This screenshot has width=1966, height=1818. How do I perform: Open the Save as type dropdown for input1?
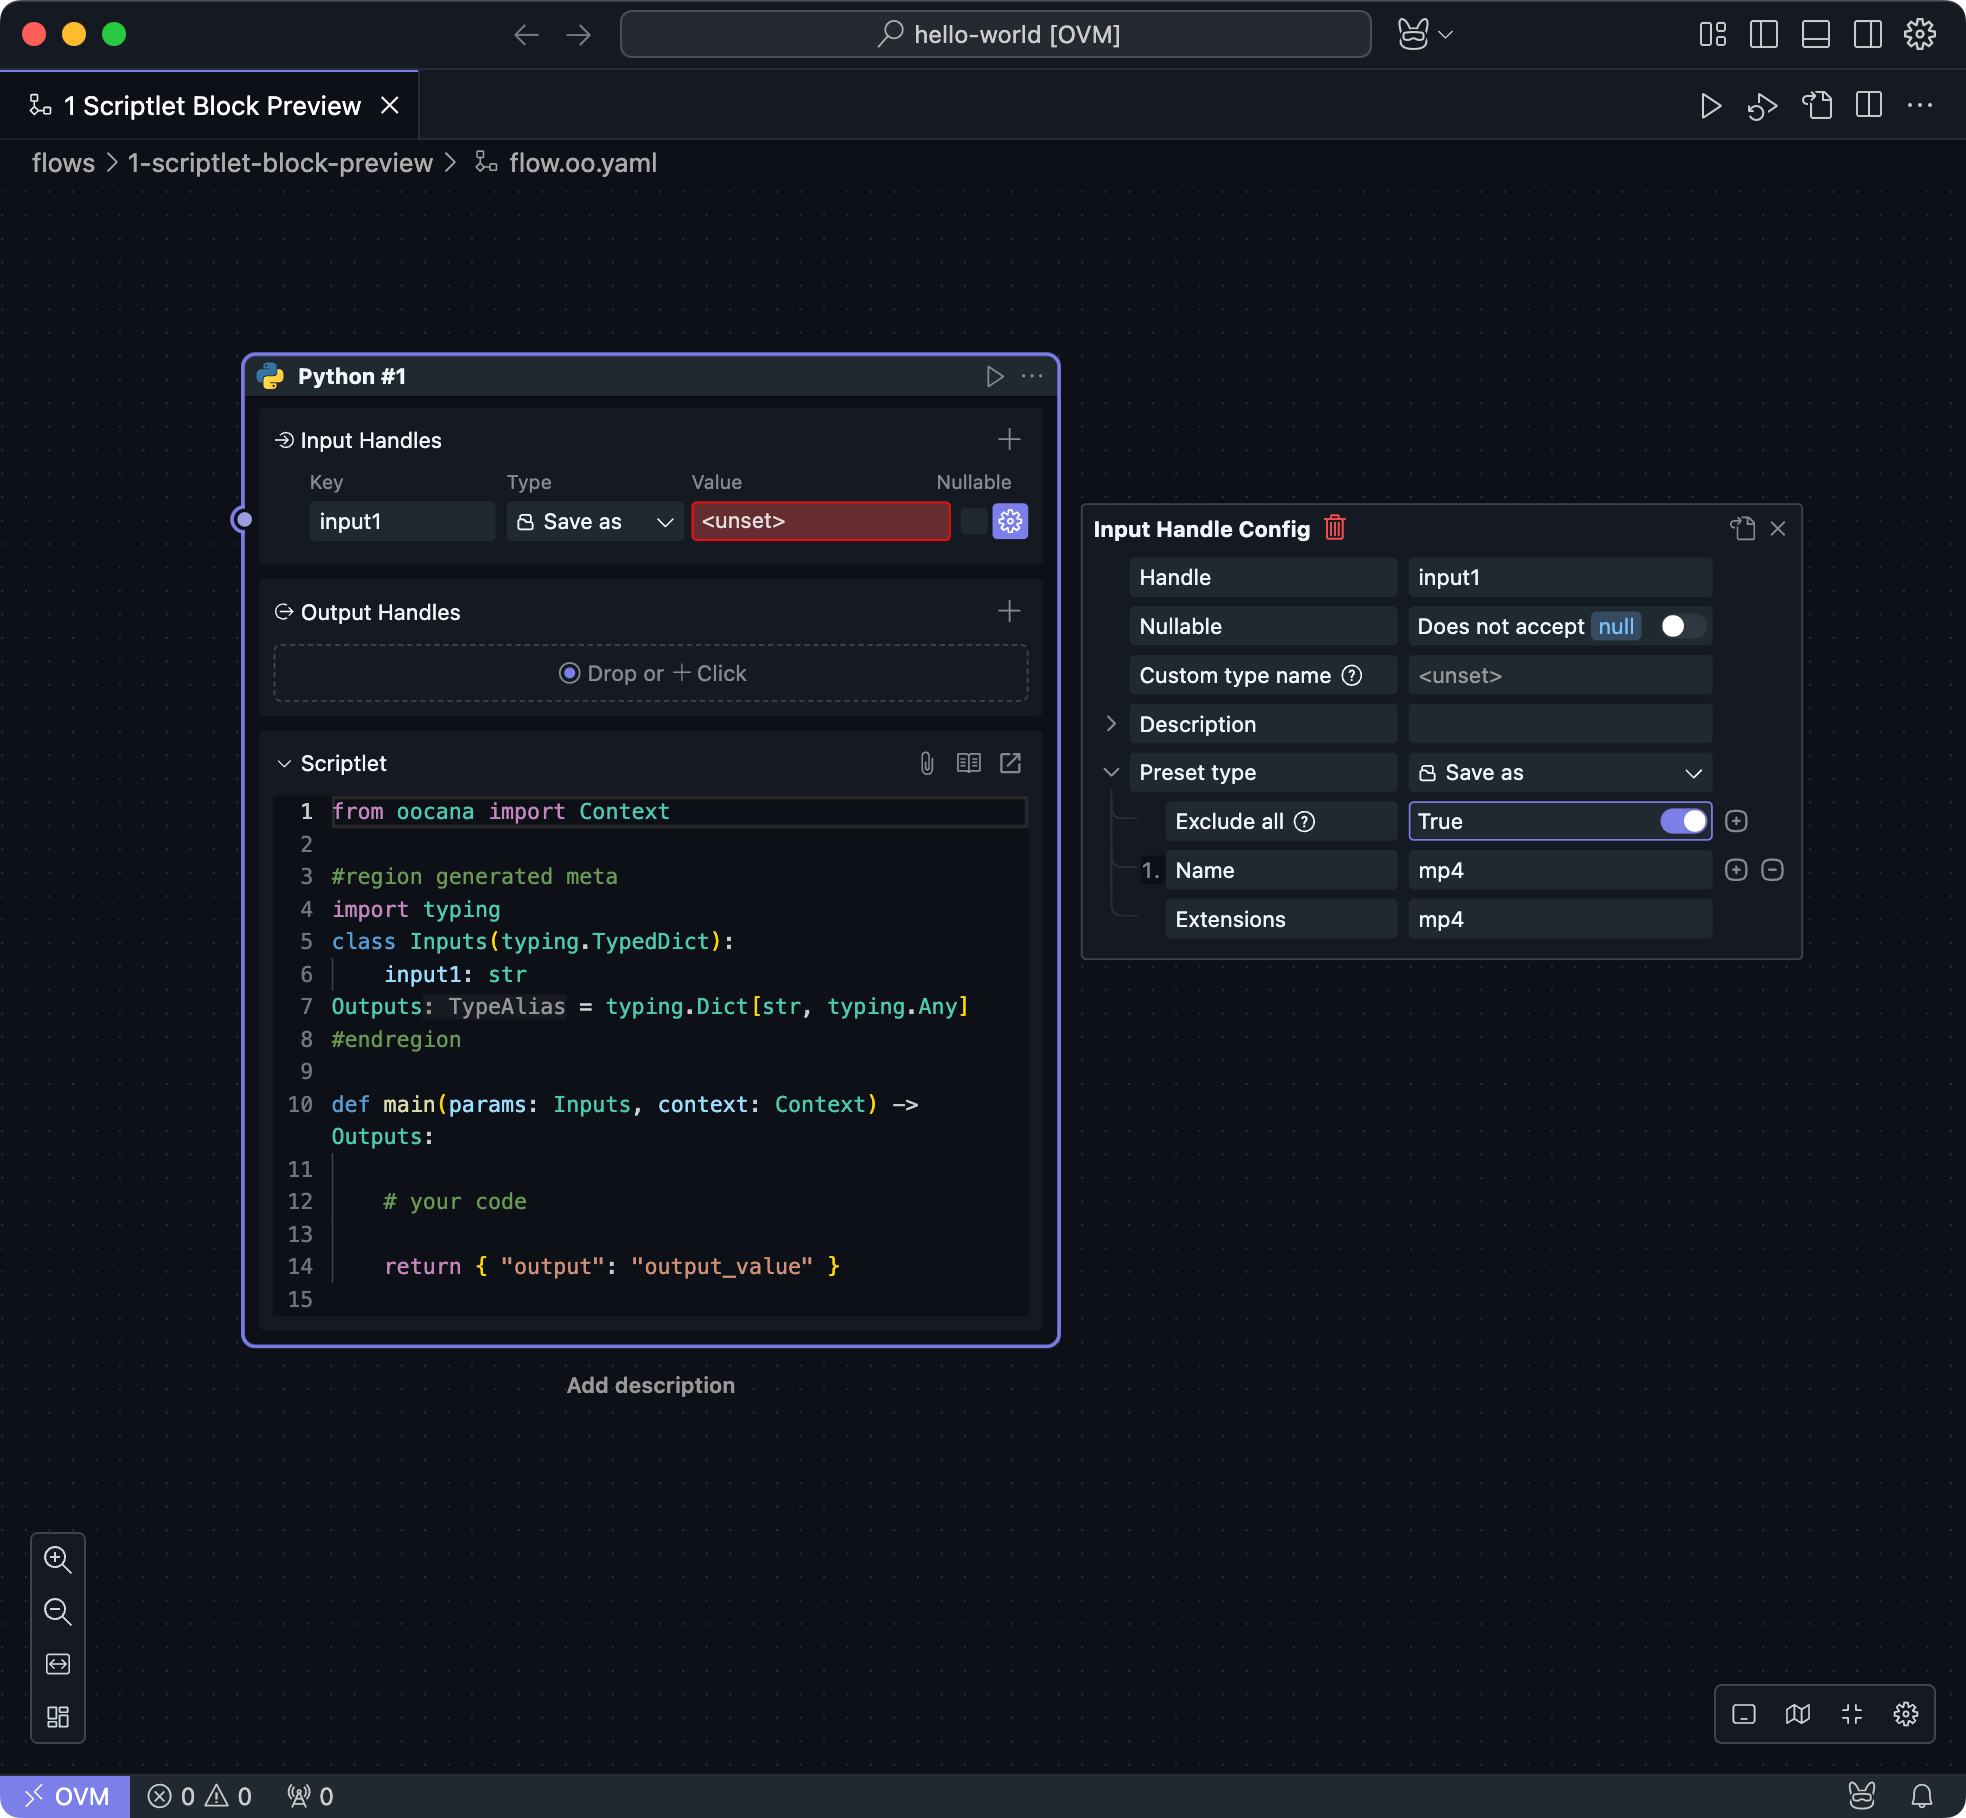(595, 521)
